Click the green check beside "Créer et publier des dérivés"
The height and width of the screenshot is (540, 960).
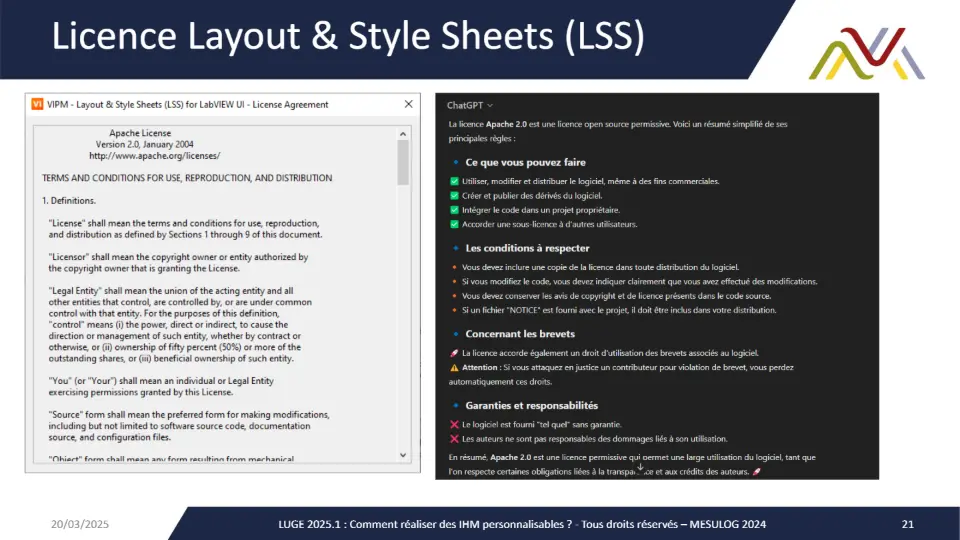click(454, 196)
